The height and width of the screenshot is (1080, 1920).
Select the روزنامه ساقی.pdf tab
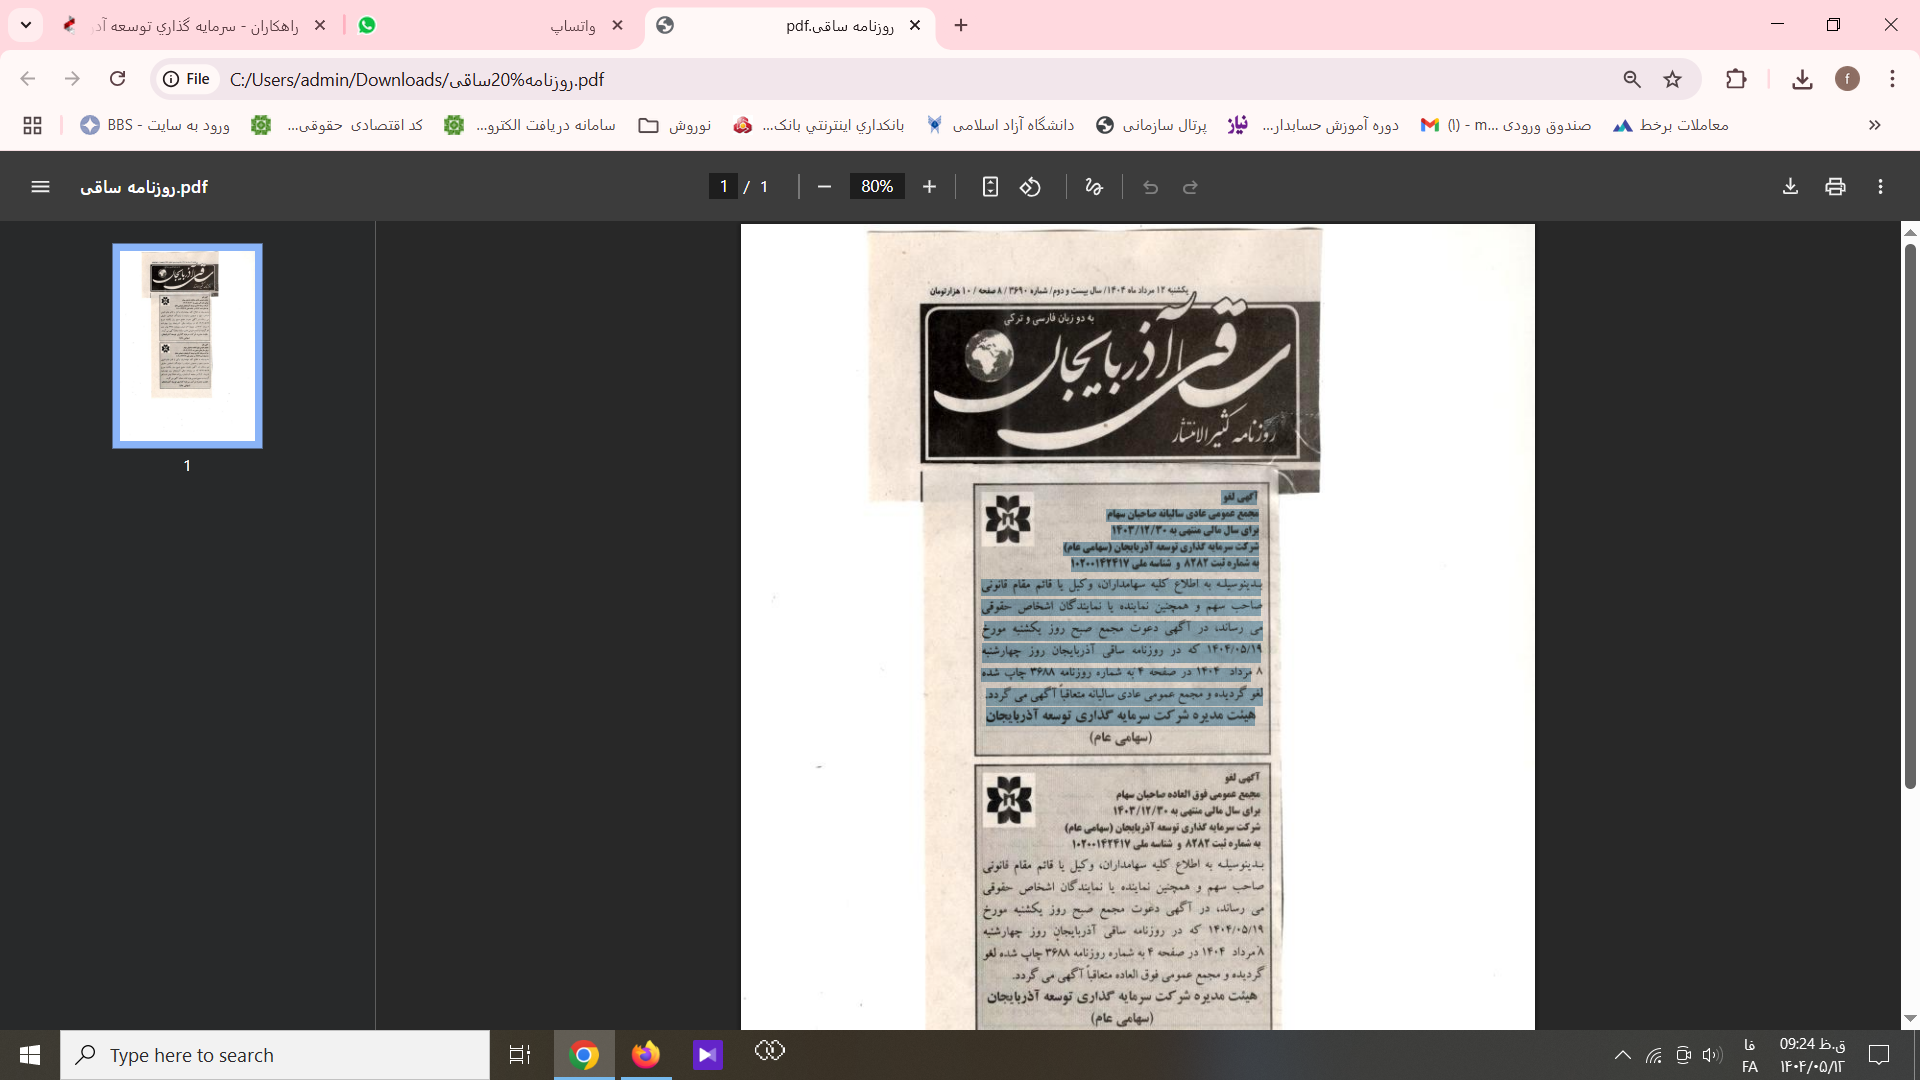(790, 26)
